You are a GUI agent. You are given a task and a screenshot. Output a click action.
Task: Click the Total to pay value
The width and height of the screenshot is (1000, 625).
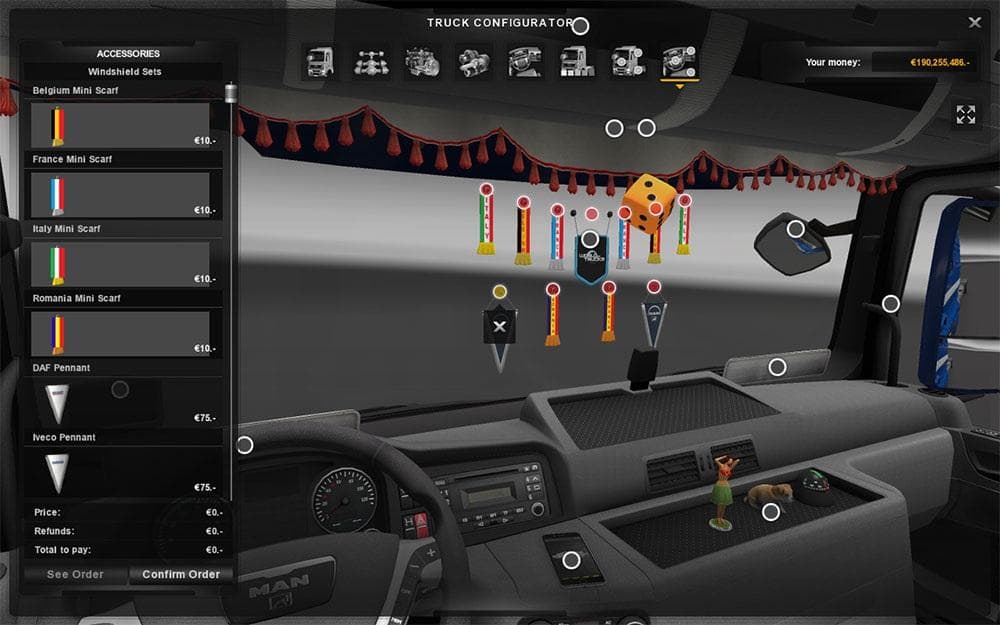coord(212,550)
